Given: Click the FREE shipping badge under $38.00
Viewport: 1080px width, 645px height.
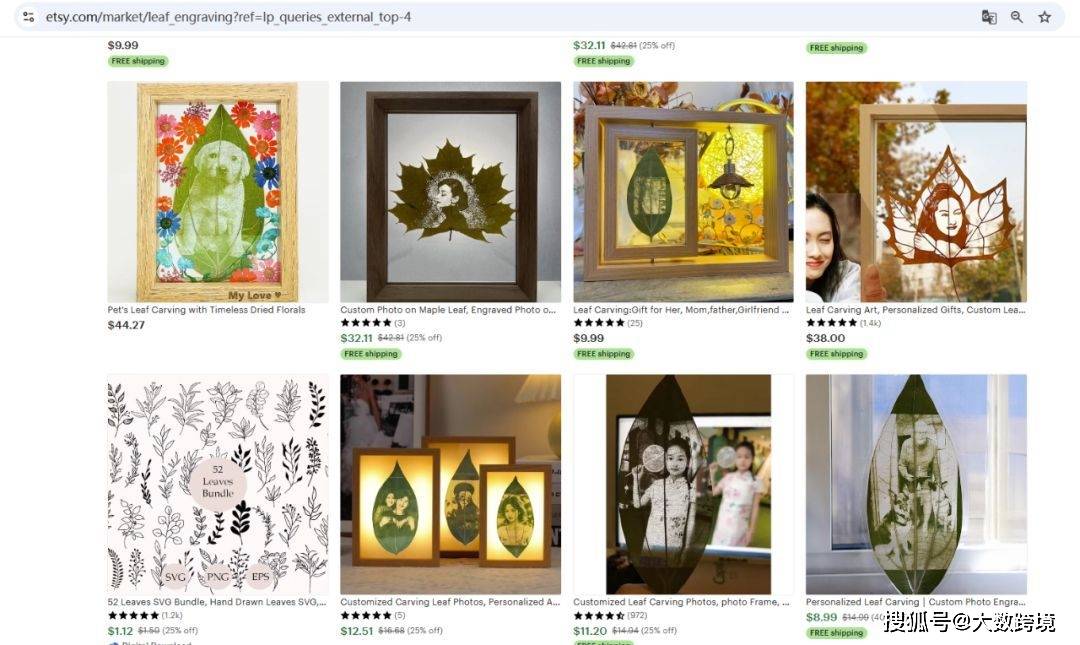Looking at the screenshot, I should point(836,354).
